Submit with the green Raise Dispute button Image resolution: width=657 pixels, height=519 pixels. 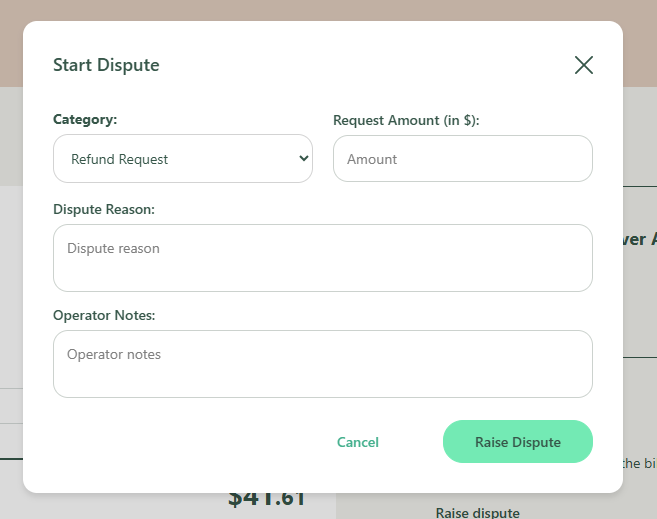pyautogui.click(x=517, y=442)
